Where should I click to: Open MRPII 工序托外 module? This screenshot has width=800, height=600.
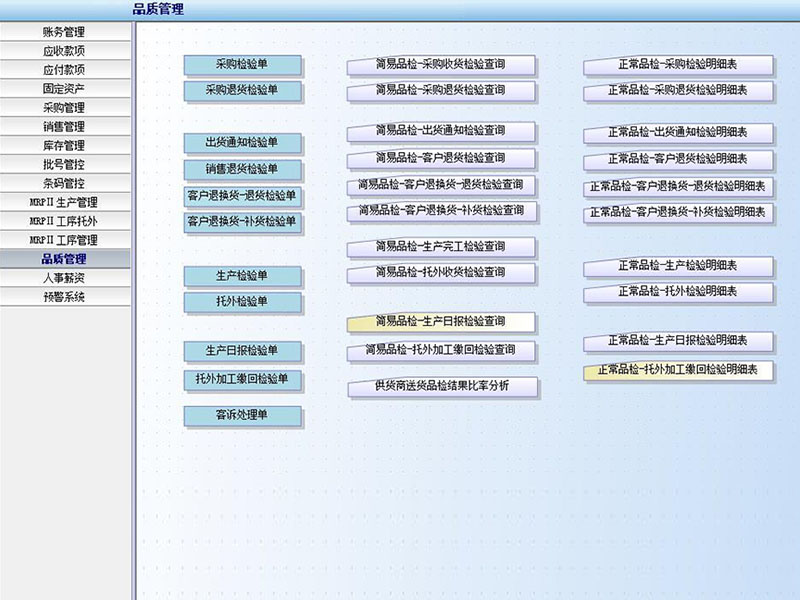tap(65, 220)
